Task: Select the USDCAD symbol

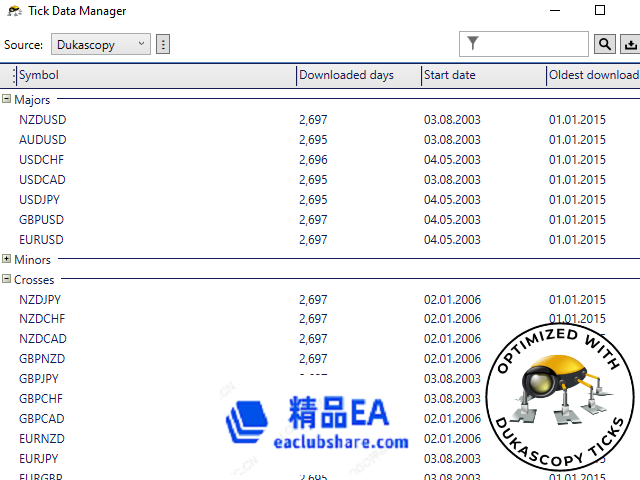Action: click(x=42, y=180)
